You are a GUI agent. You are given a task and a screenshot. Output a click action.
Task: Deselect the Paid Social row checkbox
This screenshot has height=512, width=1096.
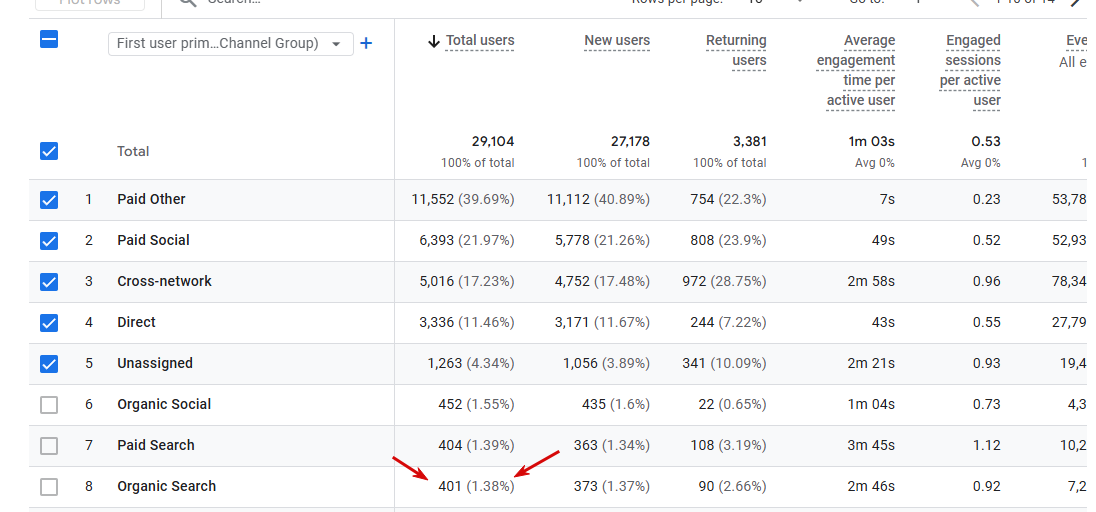point(49,241)
